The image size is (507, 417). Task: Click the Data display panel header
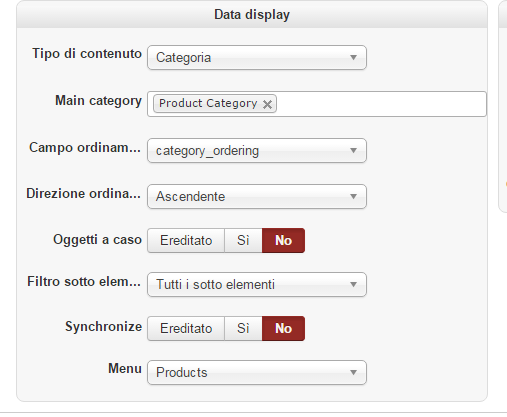[x=252, y=14]
